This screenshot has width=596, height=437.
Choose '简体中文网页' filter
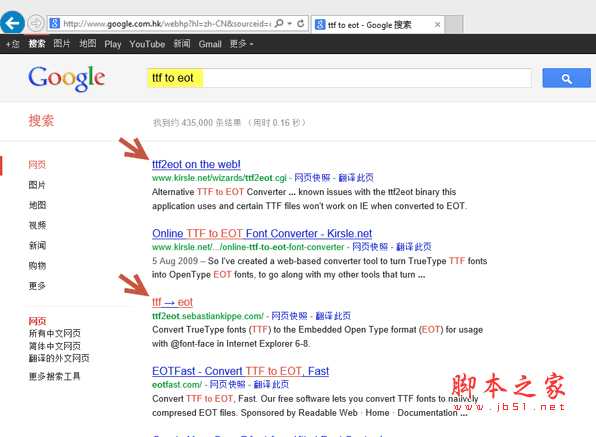coord(55,346)
